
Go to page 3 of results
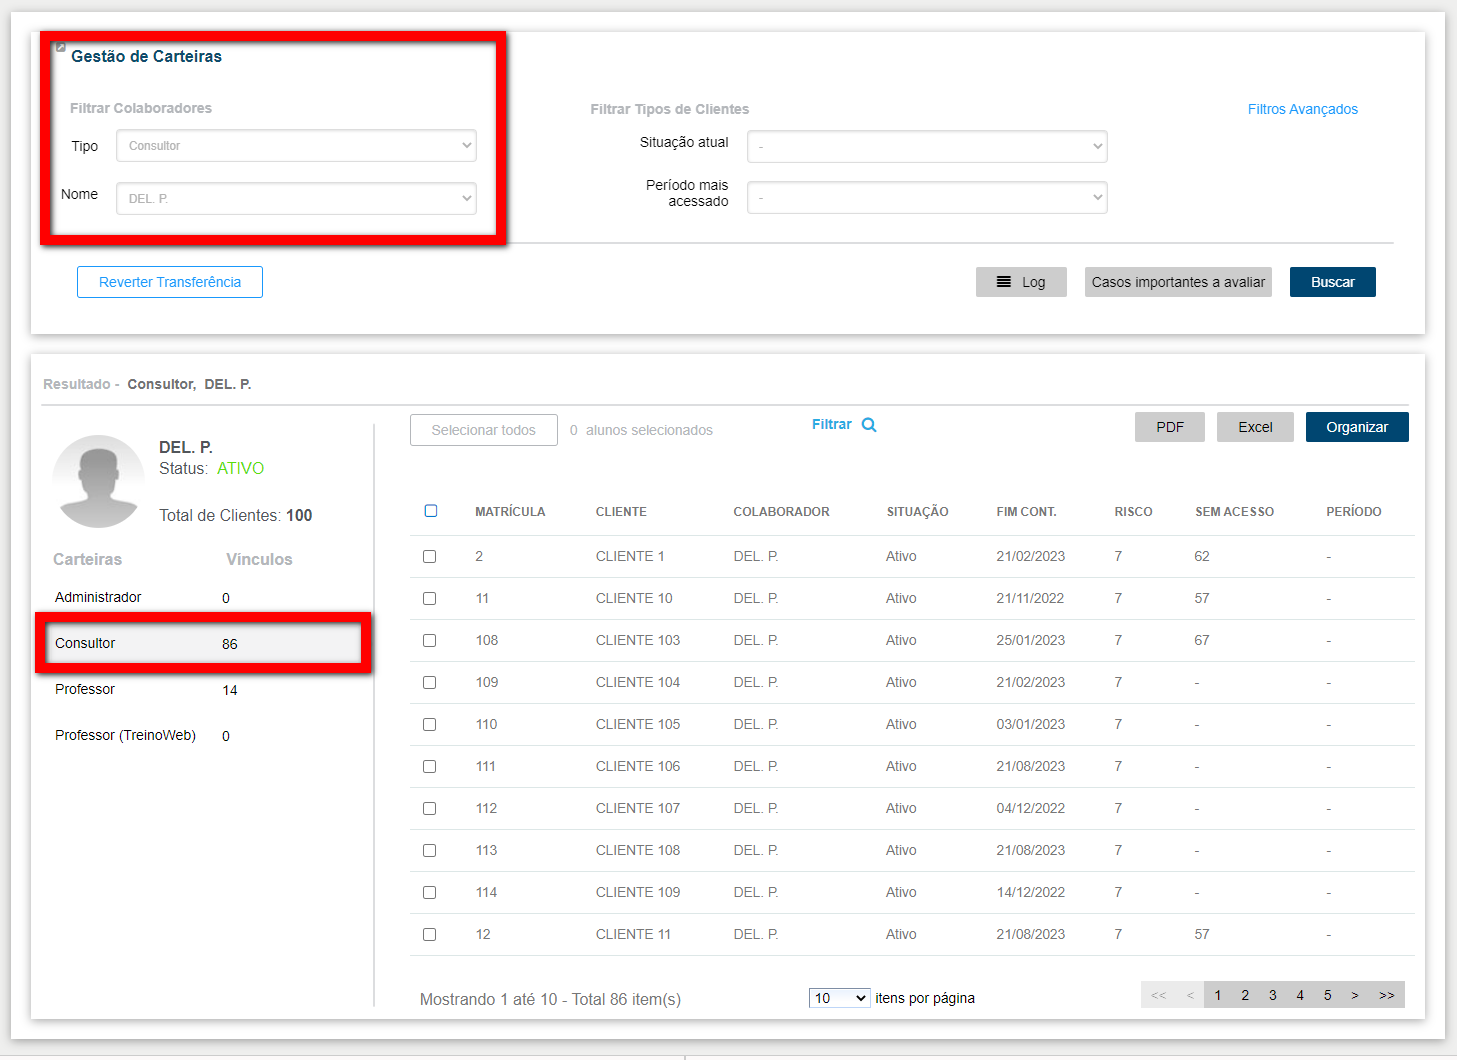(1272, 995)
